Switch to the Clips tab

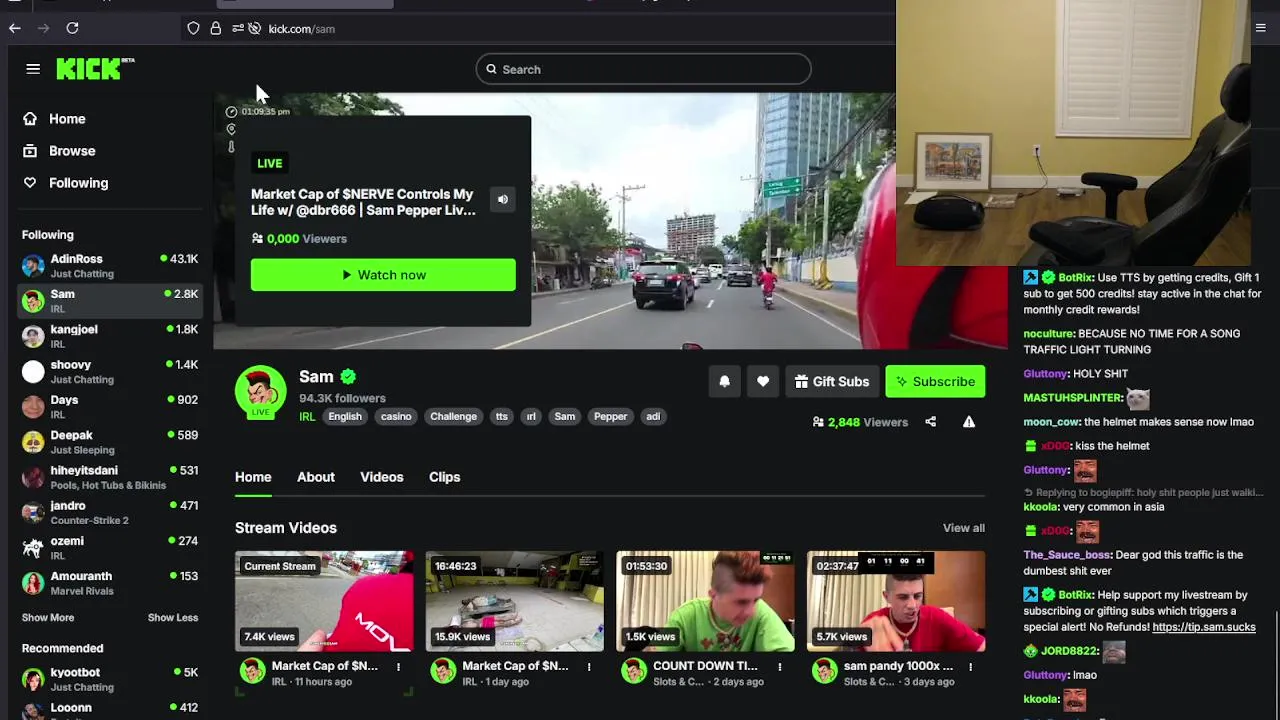445,477
